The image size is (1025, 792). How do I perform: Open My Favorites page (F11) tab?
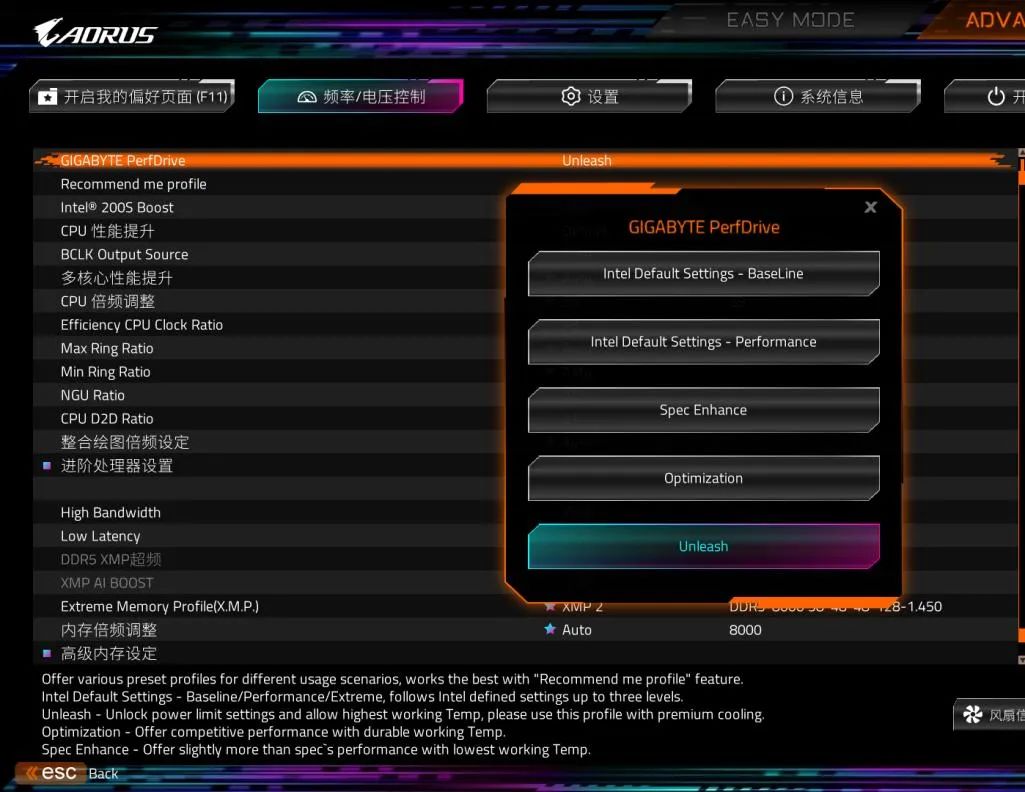click(132, 97)
